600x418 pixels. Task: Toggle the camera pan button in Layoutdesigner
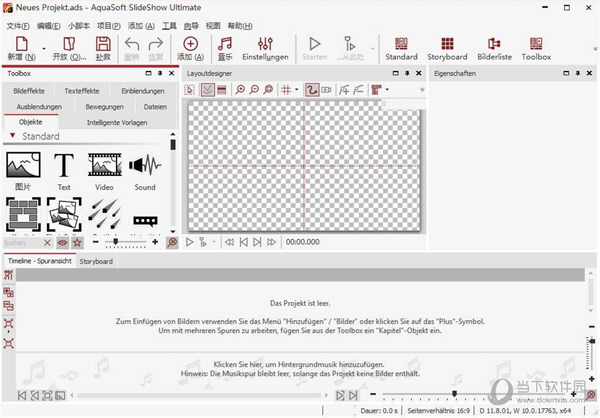click(x=326, y=90)
